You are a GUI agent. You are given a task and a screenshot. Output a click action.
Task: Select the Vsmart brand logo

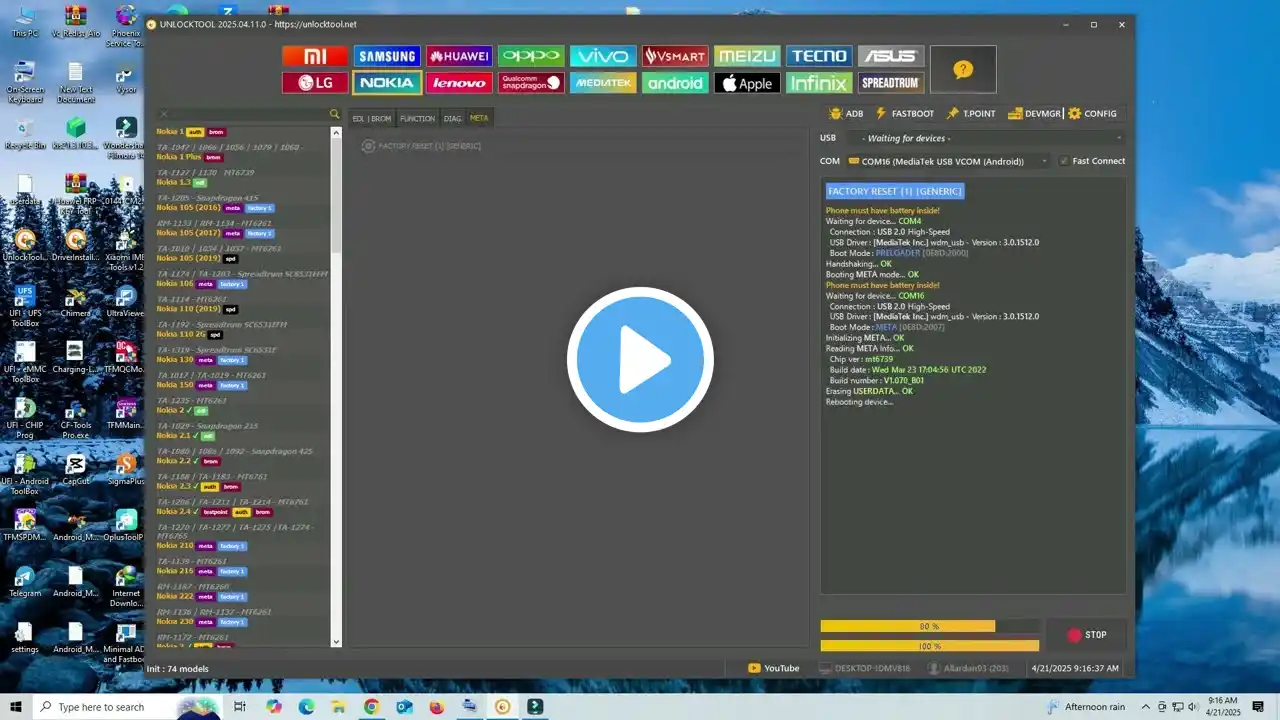(675, 56)
